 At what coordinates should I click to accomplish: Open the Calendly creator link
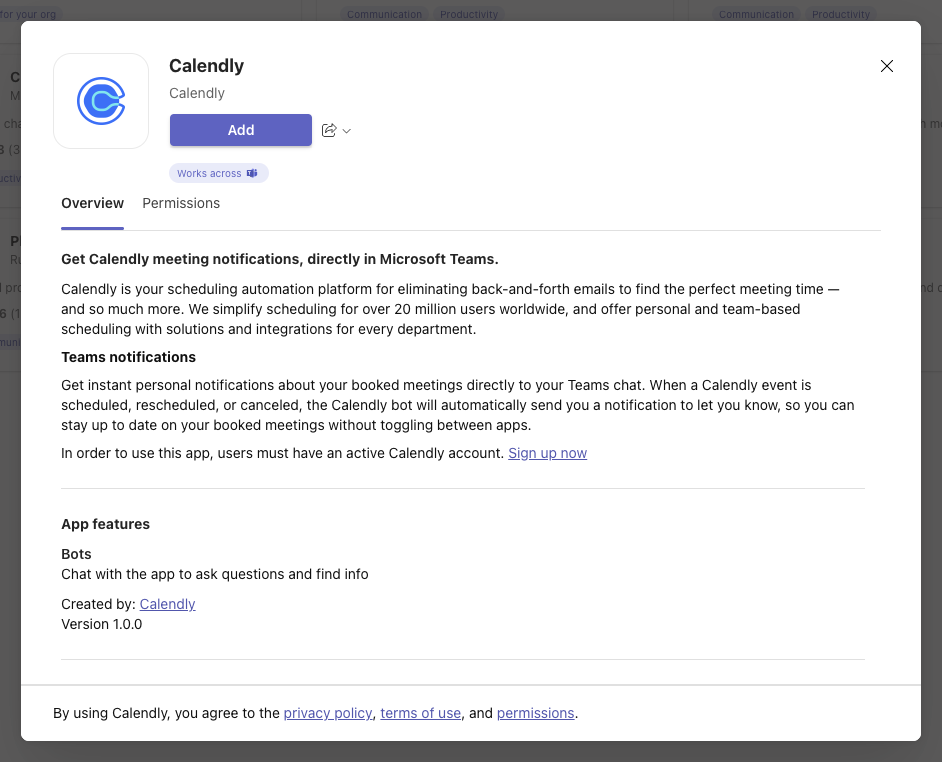click(x=167, y=604)
